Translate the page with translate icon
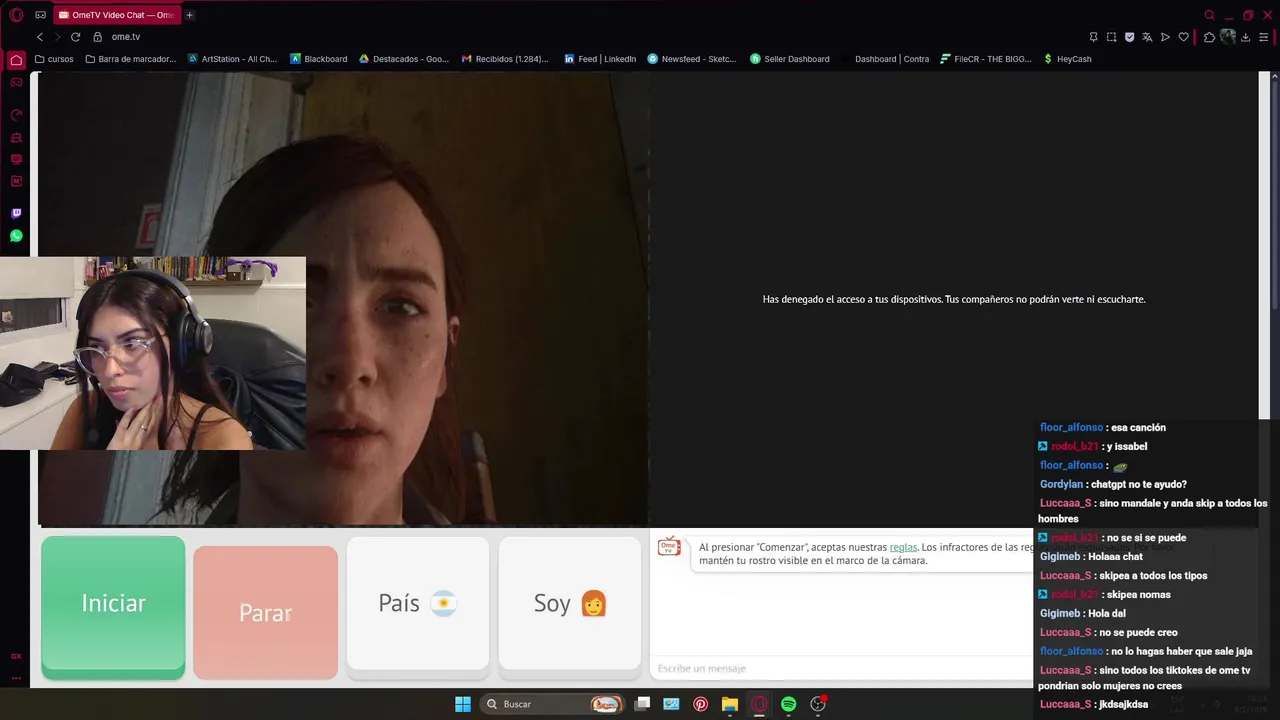Screen dimensions: 1280x720 [x=1147, y=37]
